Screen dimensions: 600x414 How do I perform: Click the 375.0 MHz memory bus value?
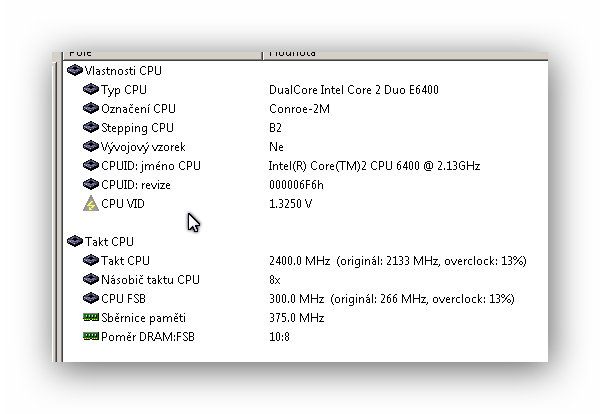[297, 318]
